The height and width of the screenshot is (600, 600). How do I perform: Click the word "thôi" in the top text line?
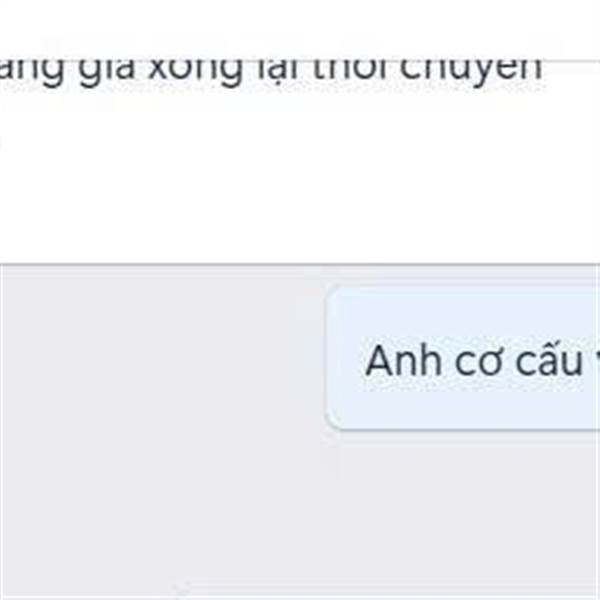(x=349, y=70)
